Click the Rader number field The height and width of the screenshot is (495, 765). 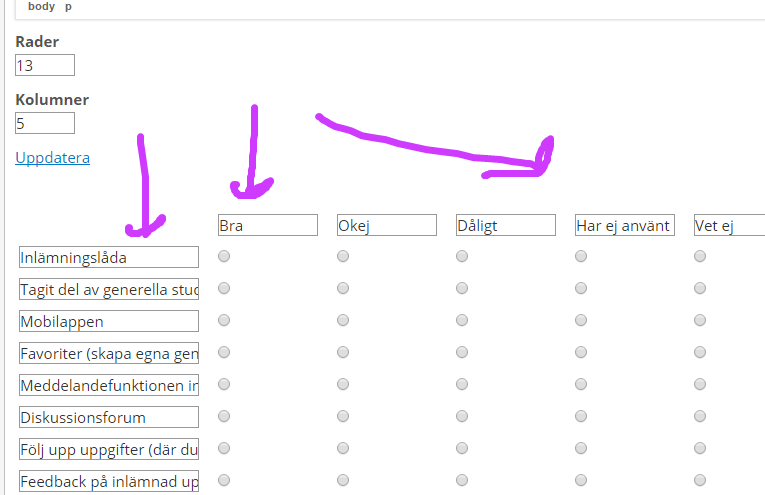(45, 65)
